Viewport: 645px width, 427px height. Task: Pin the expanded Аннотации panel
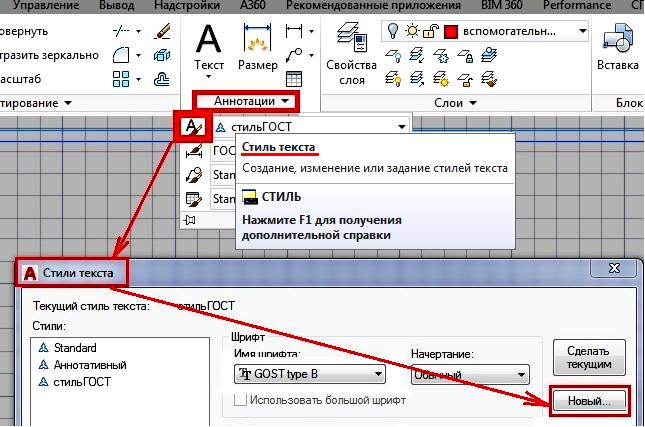click(x=190, y=219)
